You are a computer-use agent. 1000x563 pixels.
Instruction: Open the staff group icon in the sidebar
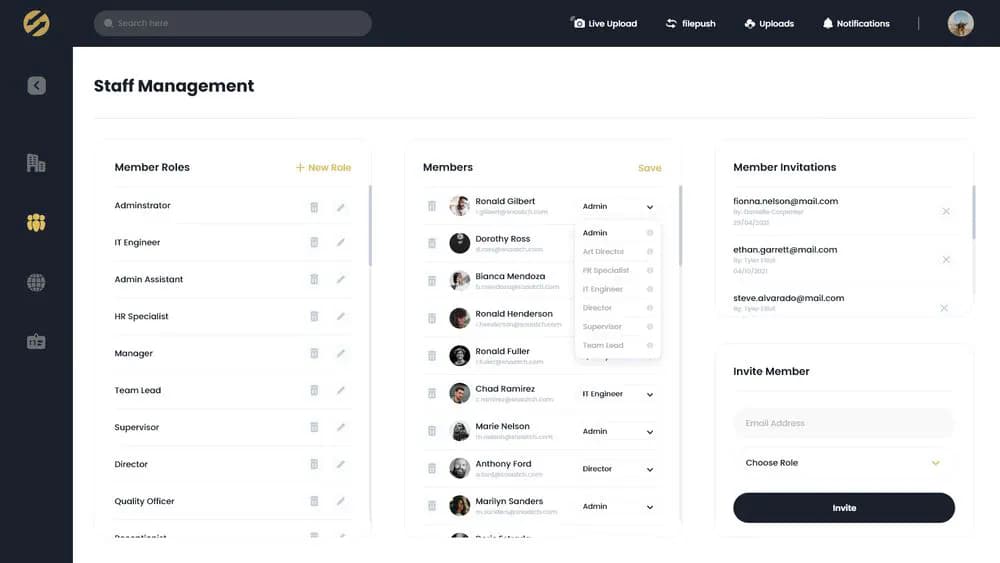(x=36, y=223)
